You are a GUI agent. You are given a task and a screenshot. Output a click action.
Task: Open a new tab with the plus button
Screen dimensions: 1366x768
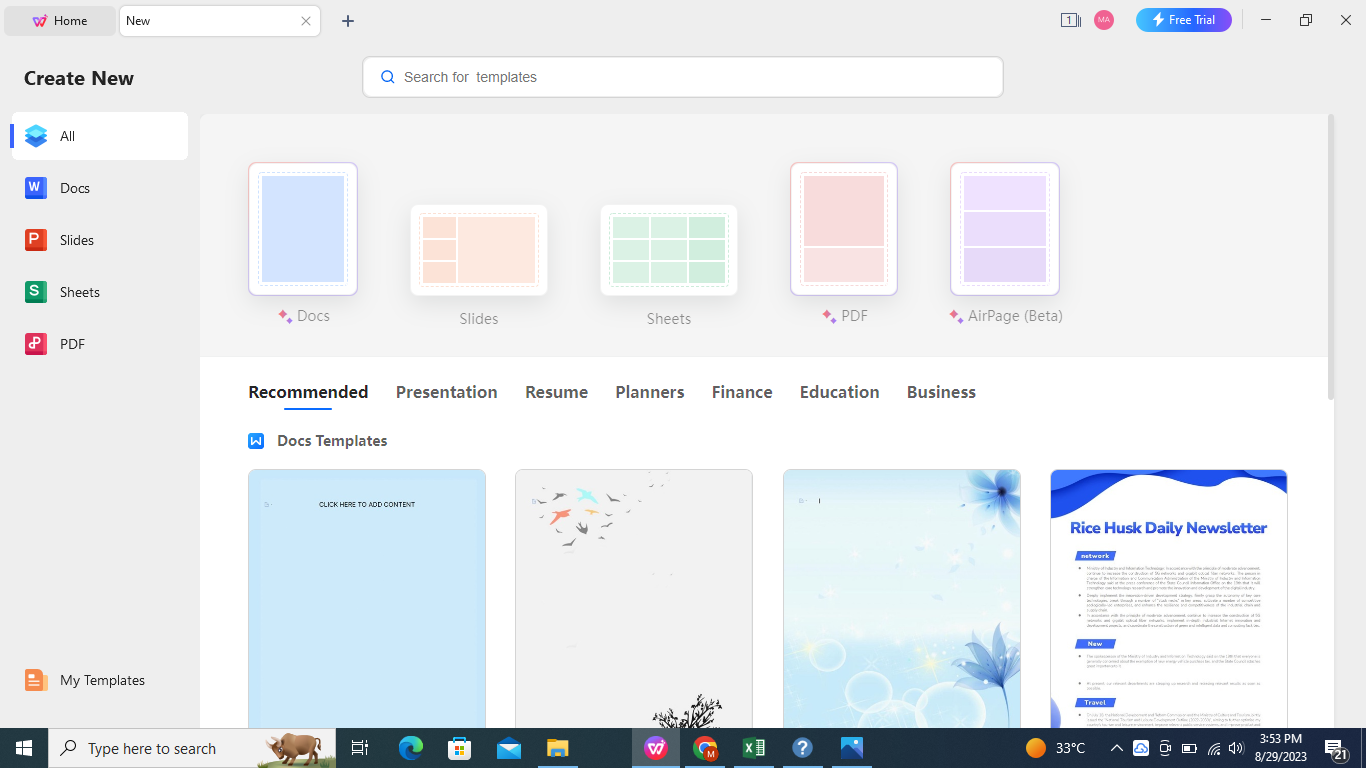[x=348, y=20]
